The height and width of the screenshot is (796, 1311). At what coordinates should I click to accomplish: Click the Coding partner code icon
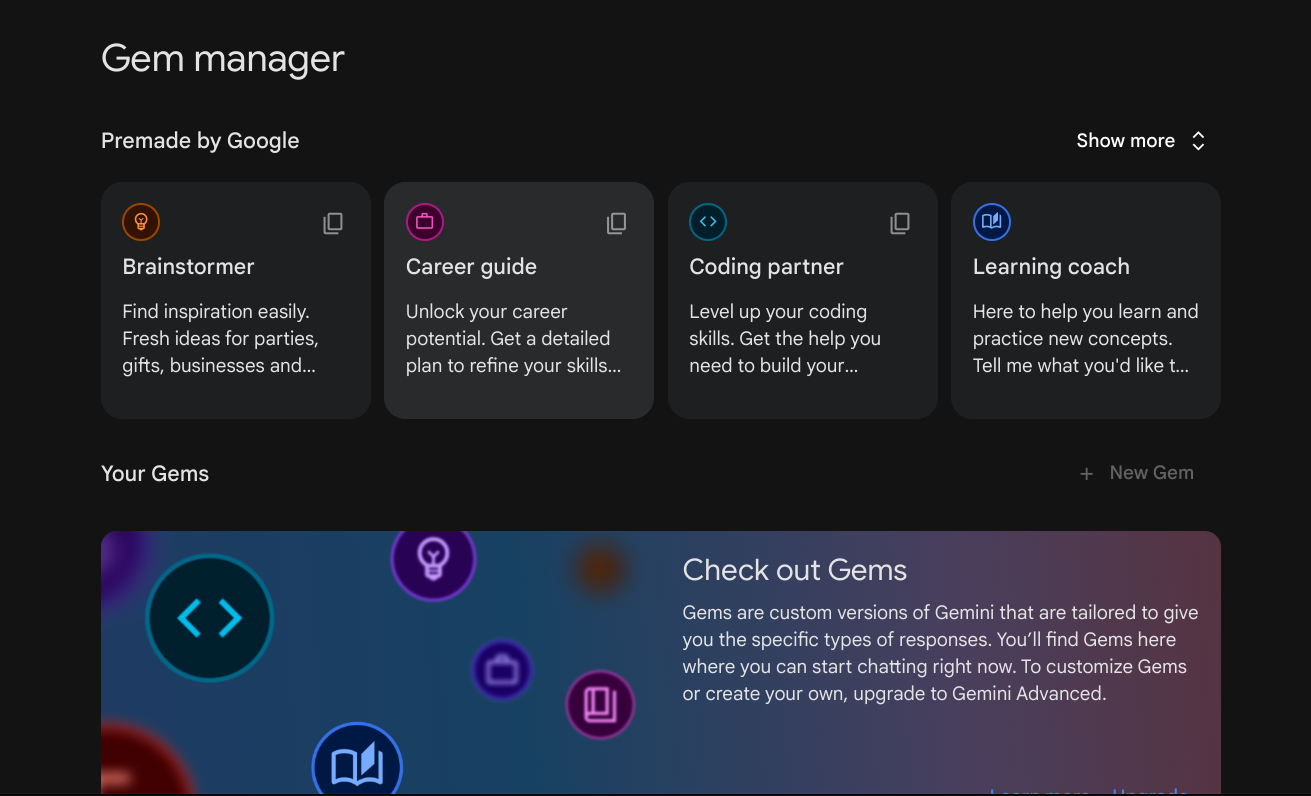click(x=708, y=222)
